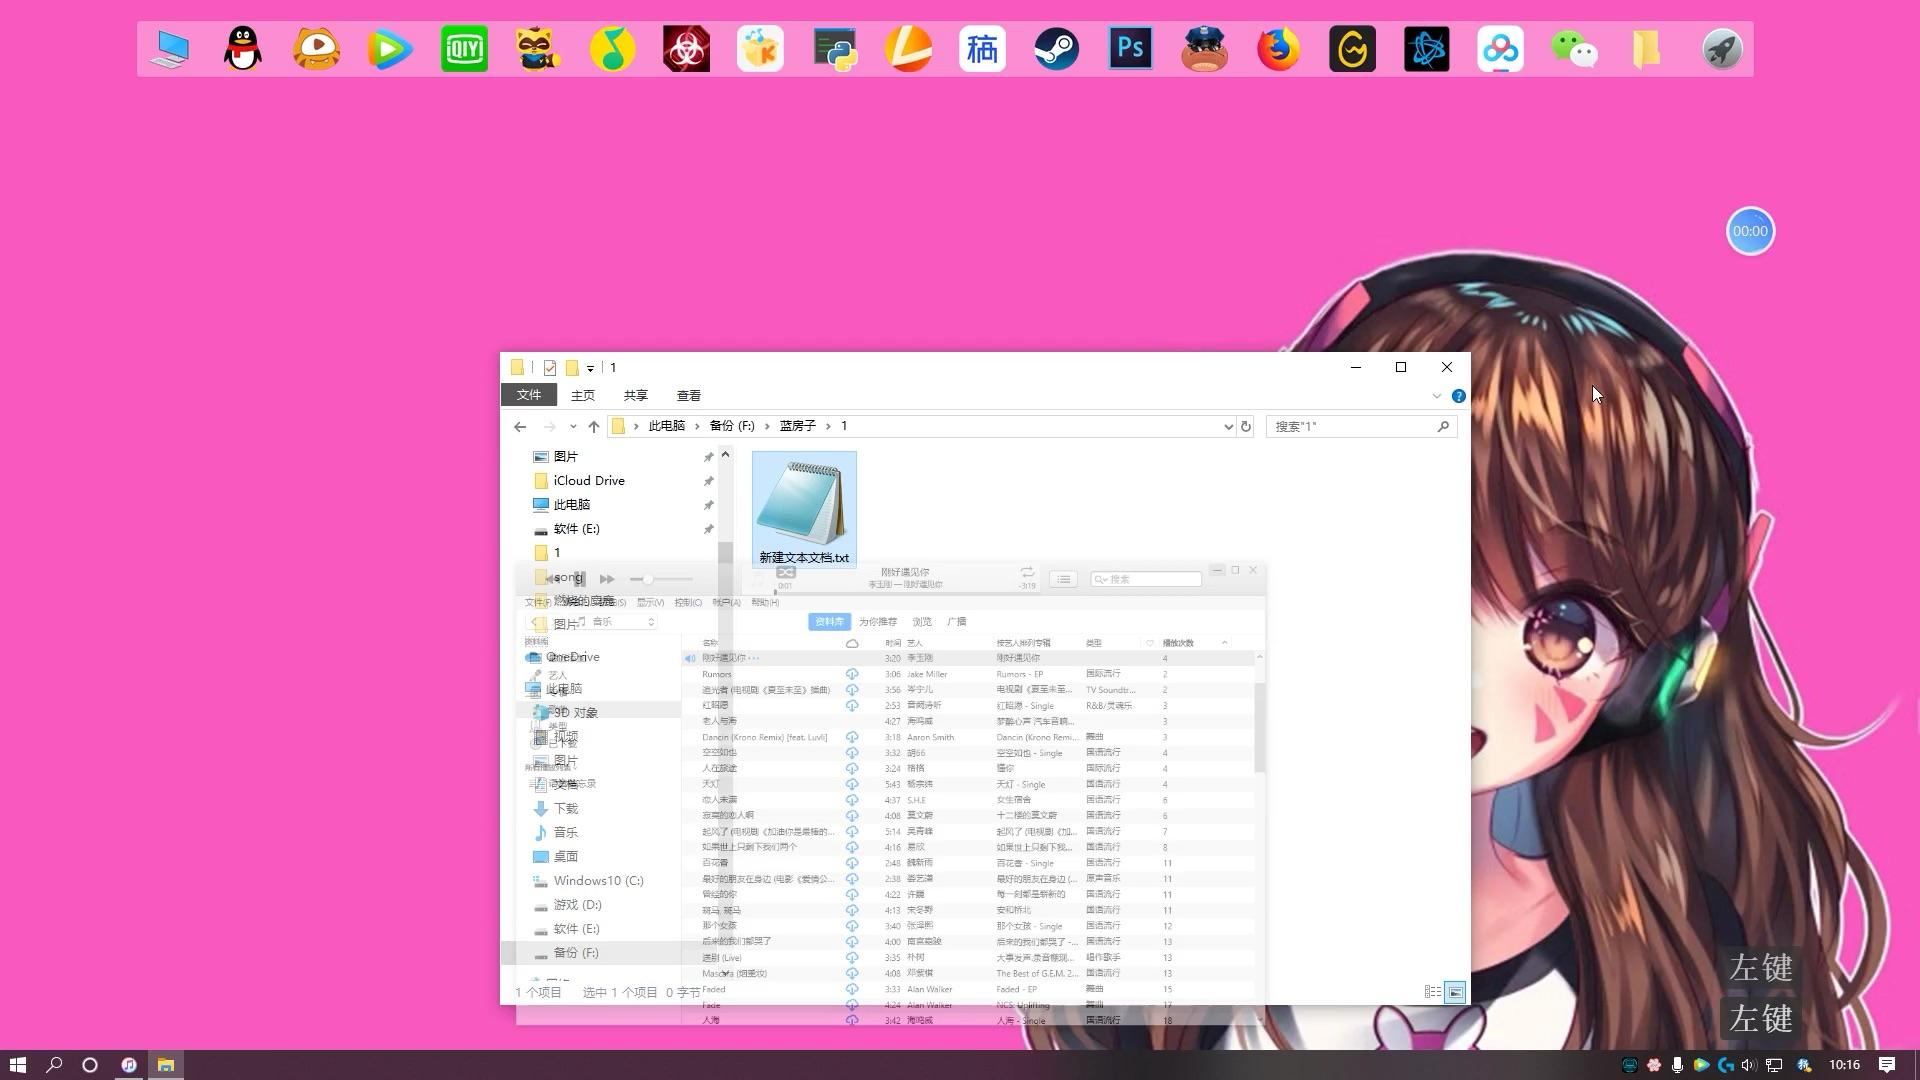Download Rumors song via cloud icon in iTunes
Viewport: 1920px width, 1080px height.
(852, 674)
